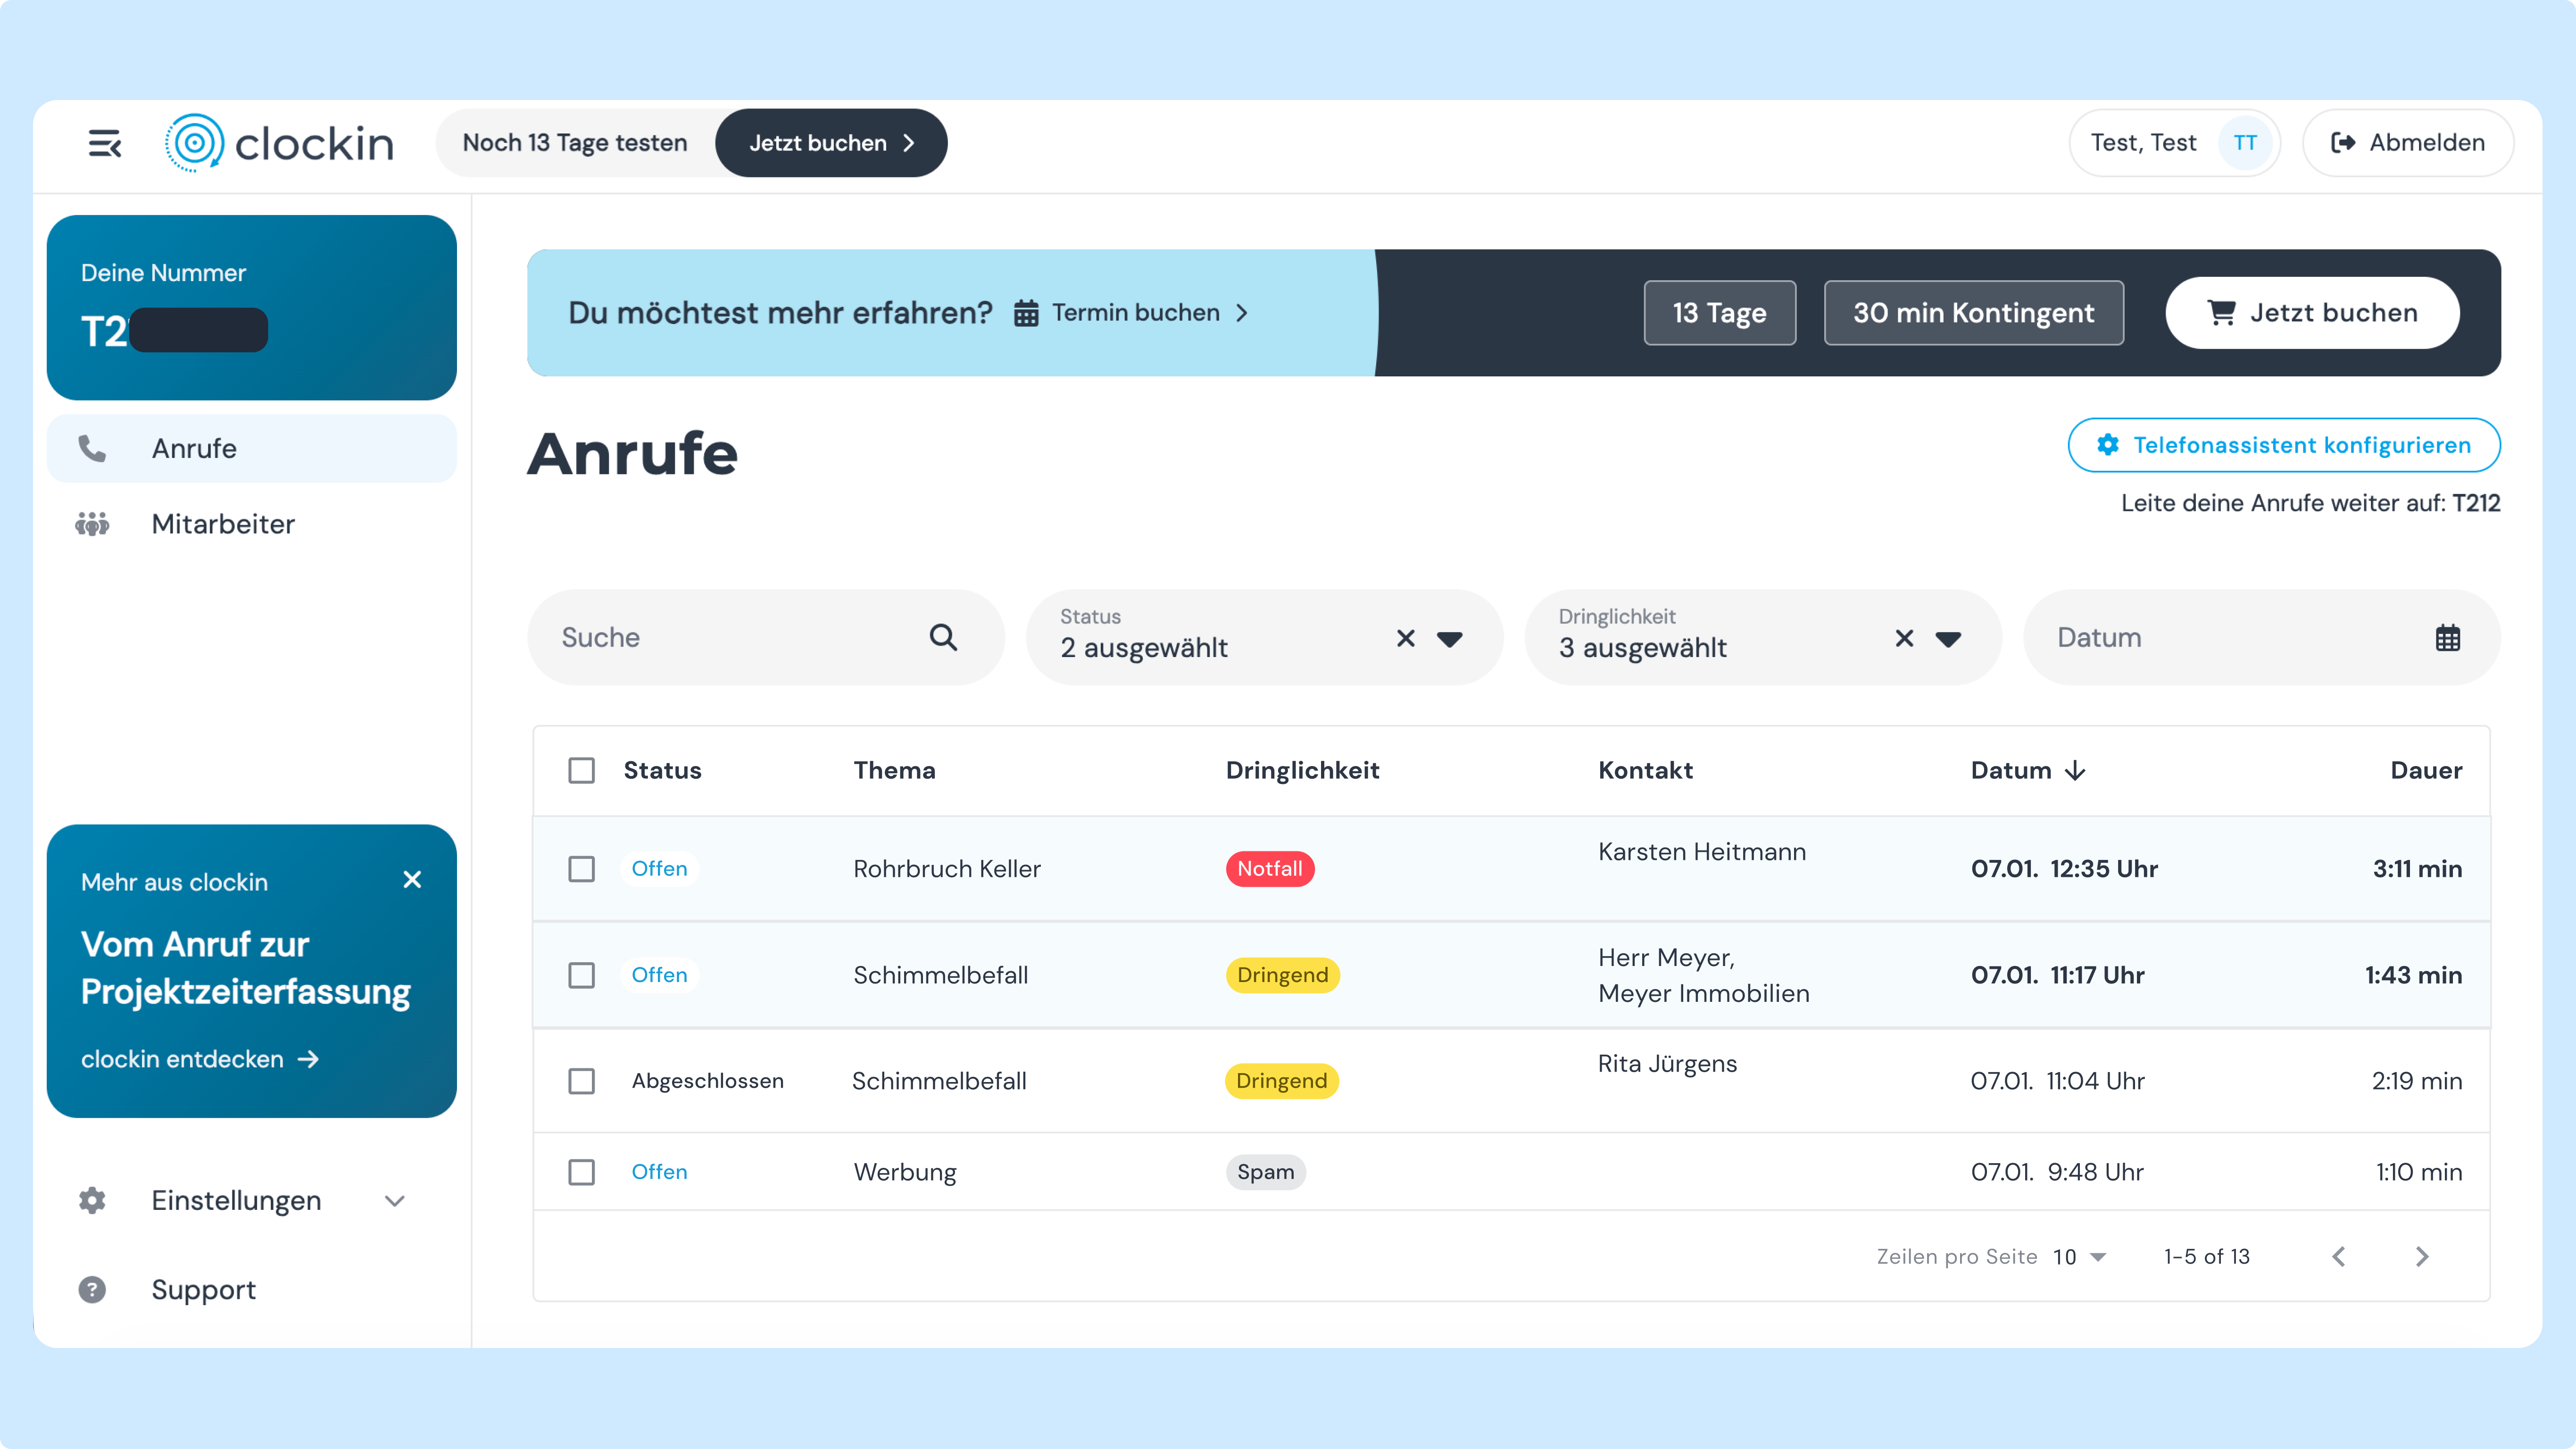The image size is (2576, 1449).
Task: Open the Mitarbeiter page in sidebar
Action: click(251, 524)
